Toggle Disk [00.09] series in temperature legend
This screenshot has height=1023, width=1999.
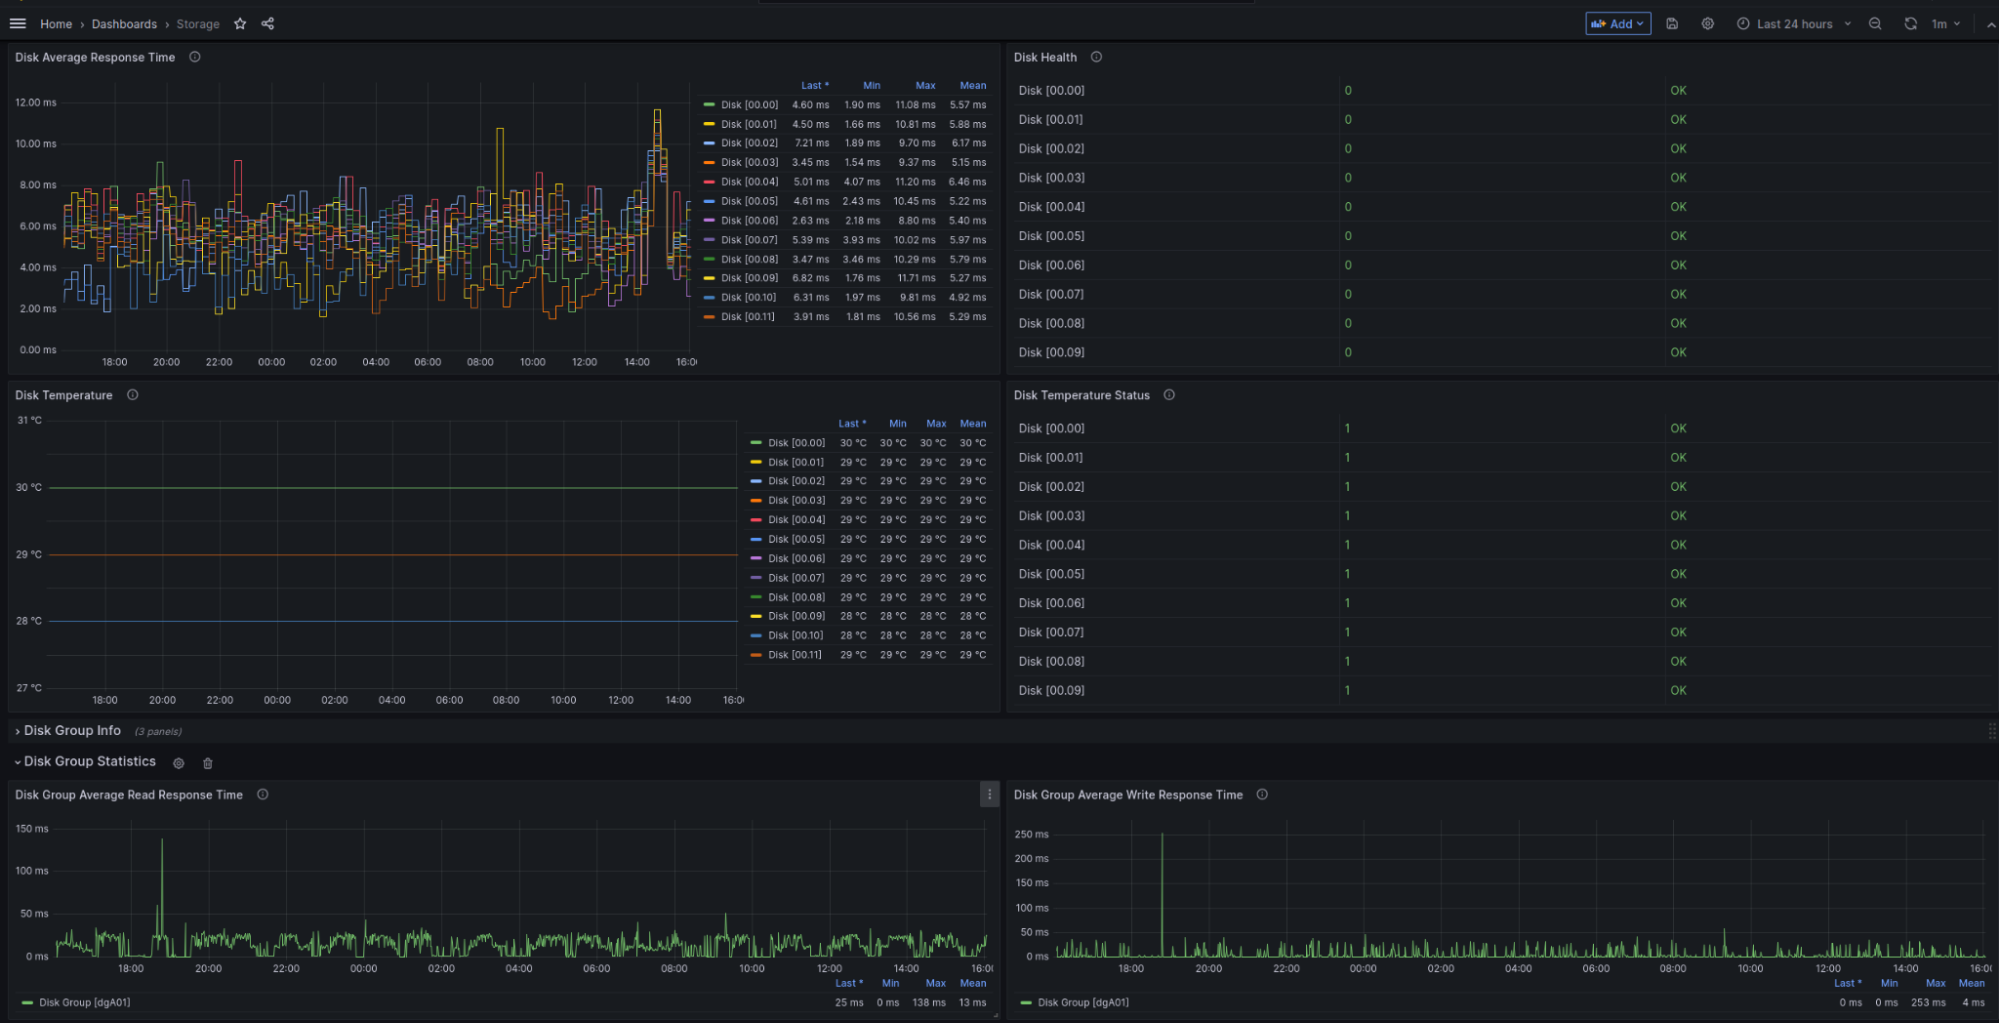click(796, 616)
